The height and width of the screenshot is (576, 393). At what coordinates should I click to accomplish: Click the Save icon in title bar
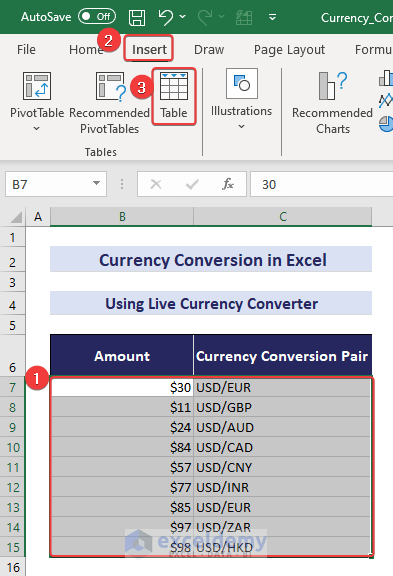[x=137, y=17]
